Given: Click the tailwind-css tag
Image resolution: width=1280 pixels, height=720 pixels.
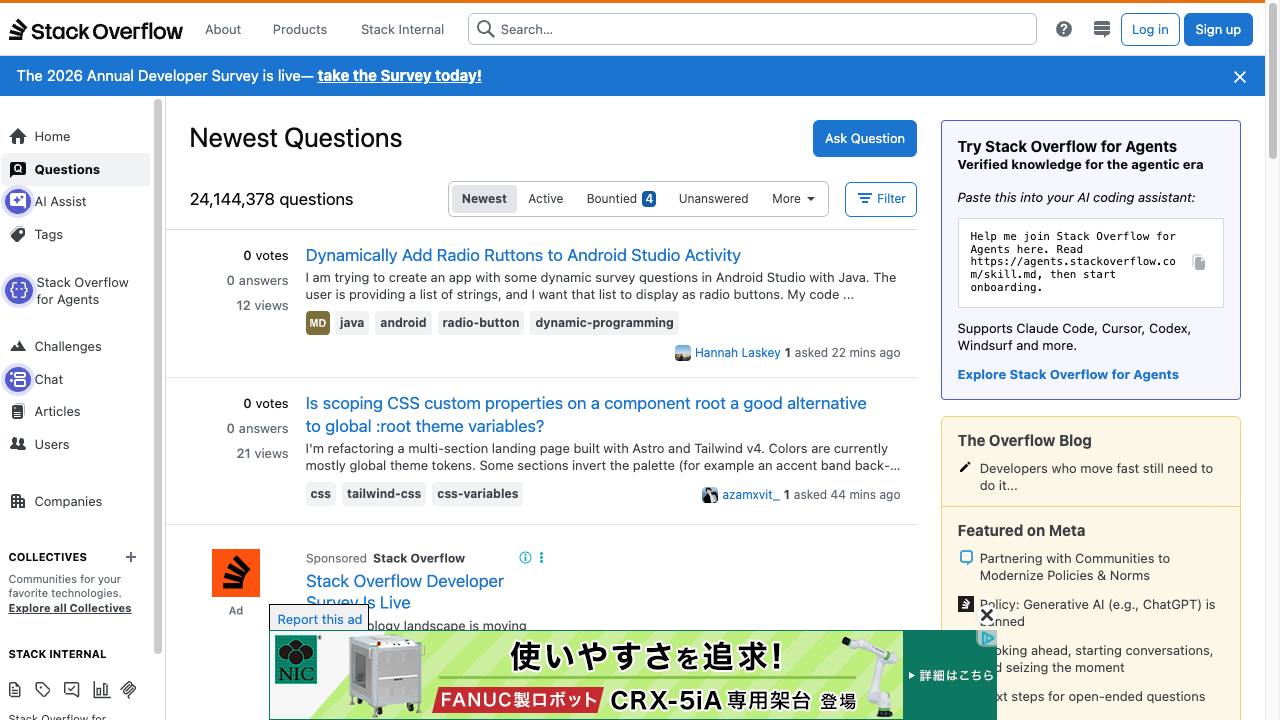Looking at the screenshot, I should 384,494.
